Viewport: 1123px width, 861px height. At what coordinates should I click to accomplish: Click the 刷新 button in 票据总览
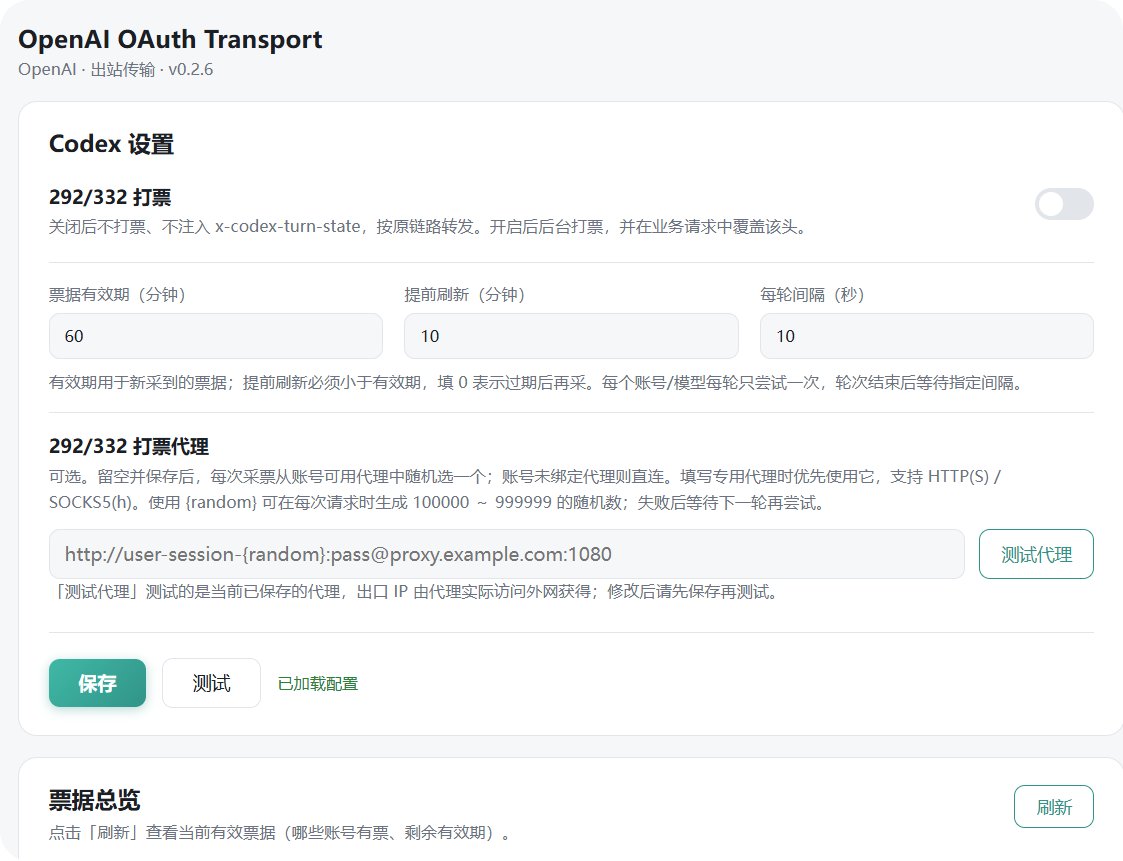pyautogui.click(x=1054, y=807)
